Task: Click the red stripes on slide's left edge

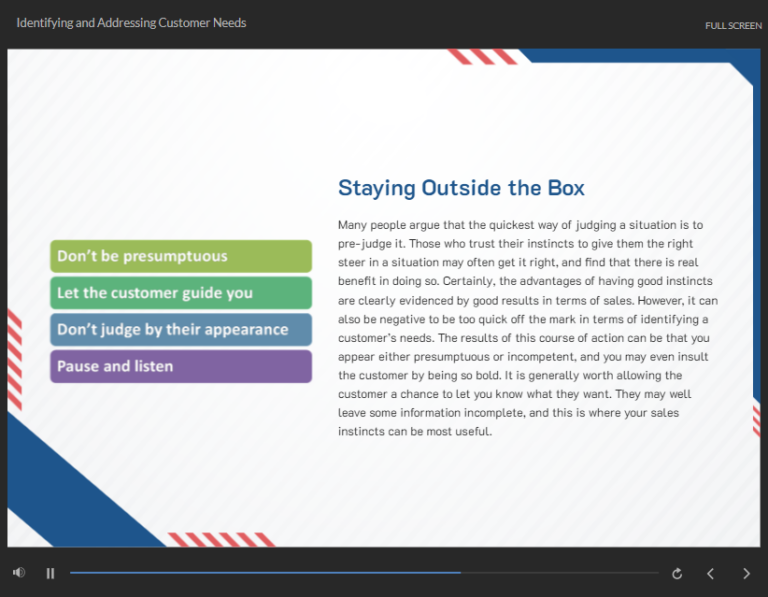Action: [x=14, y=360]
